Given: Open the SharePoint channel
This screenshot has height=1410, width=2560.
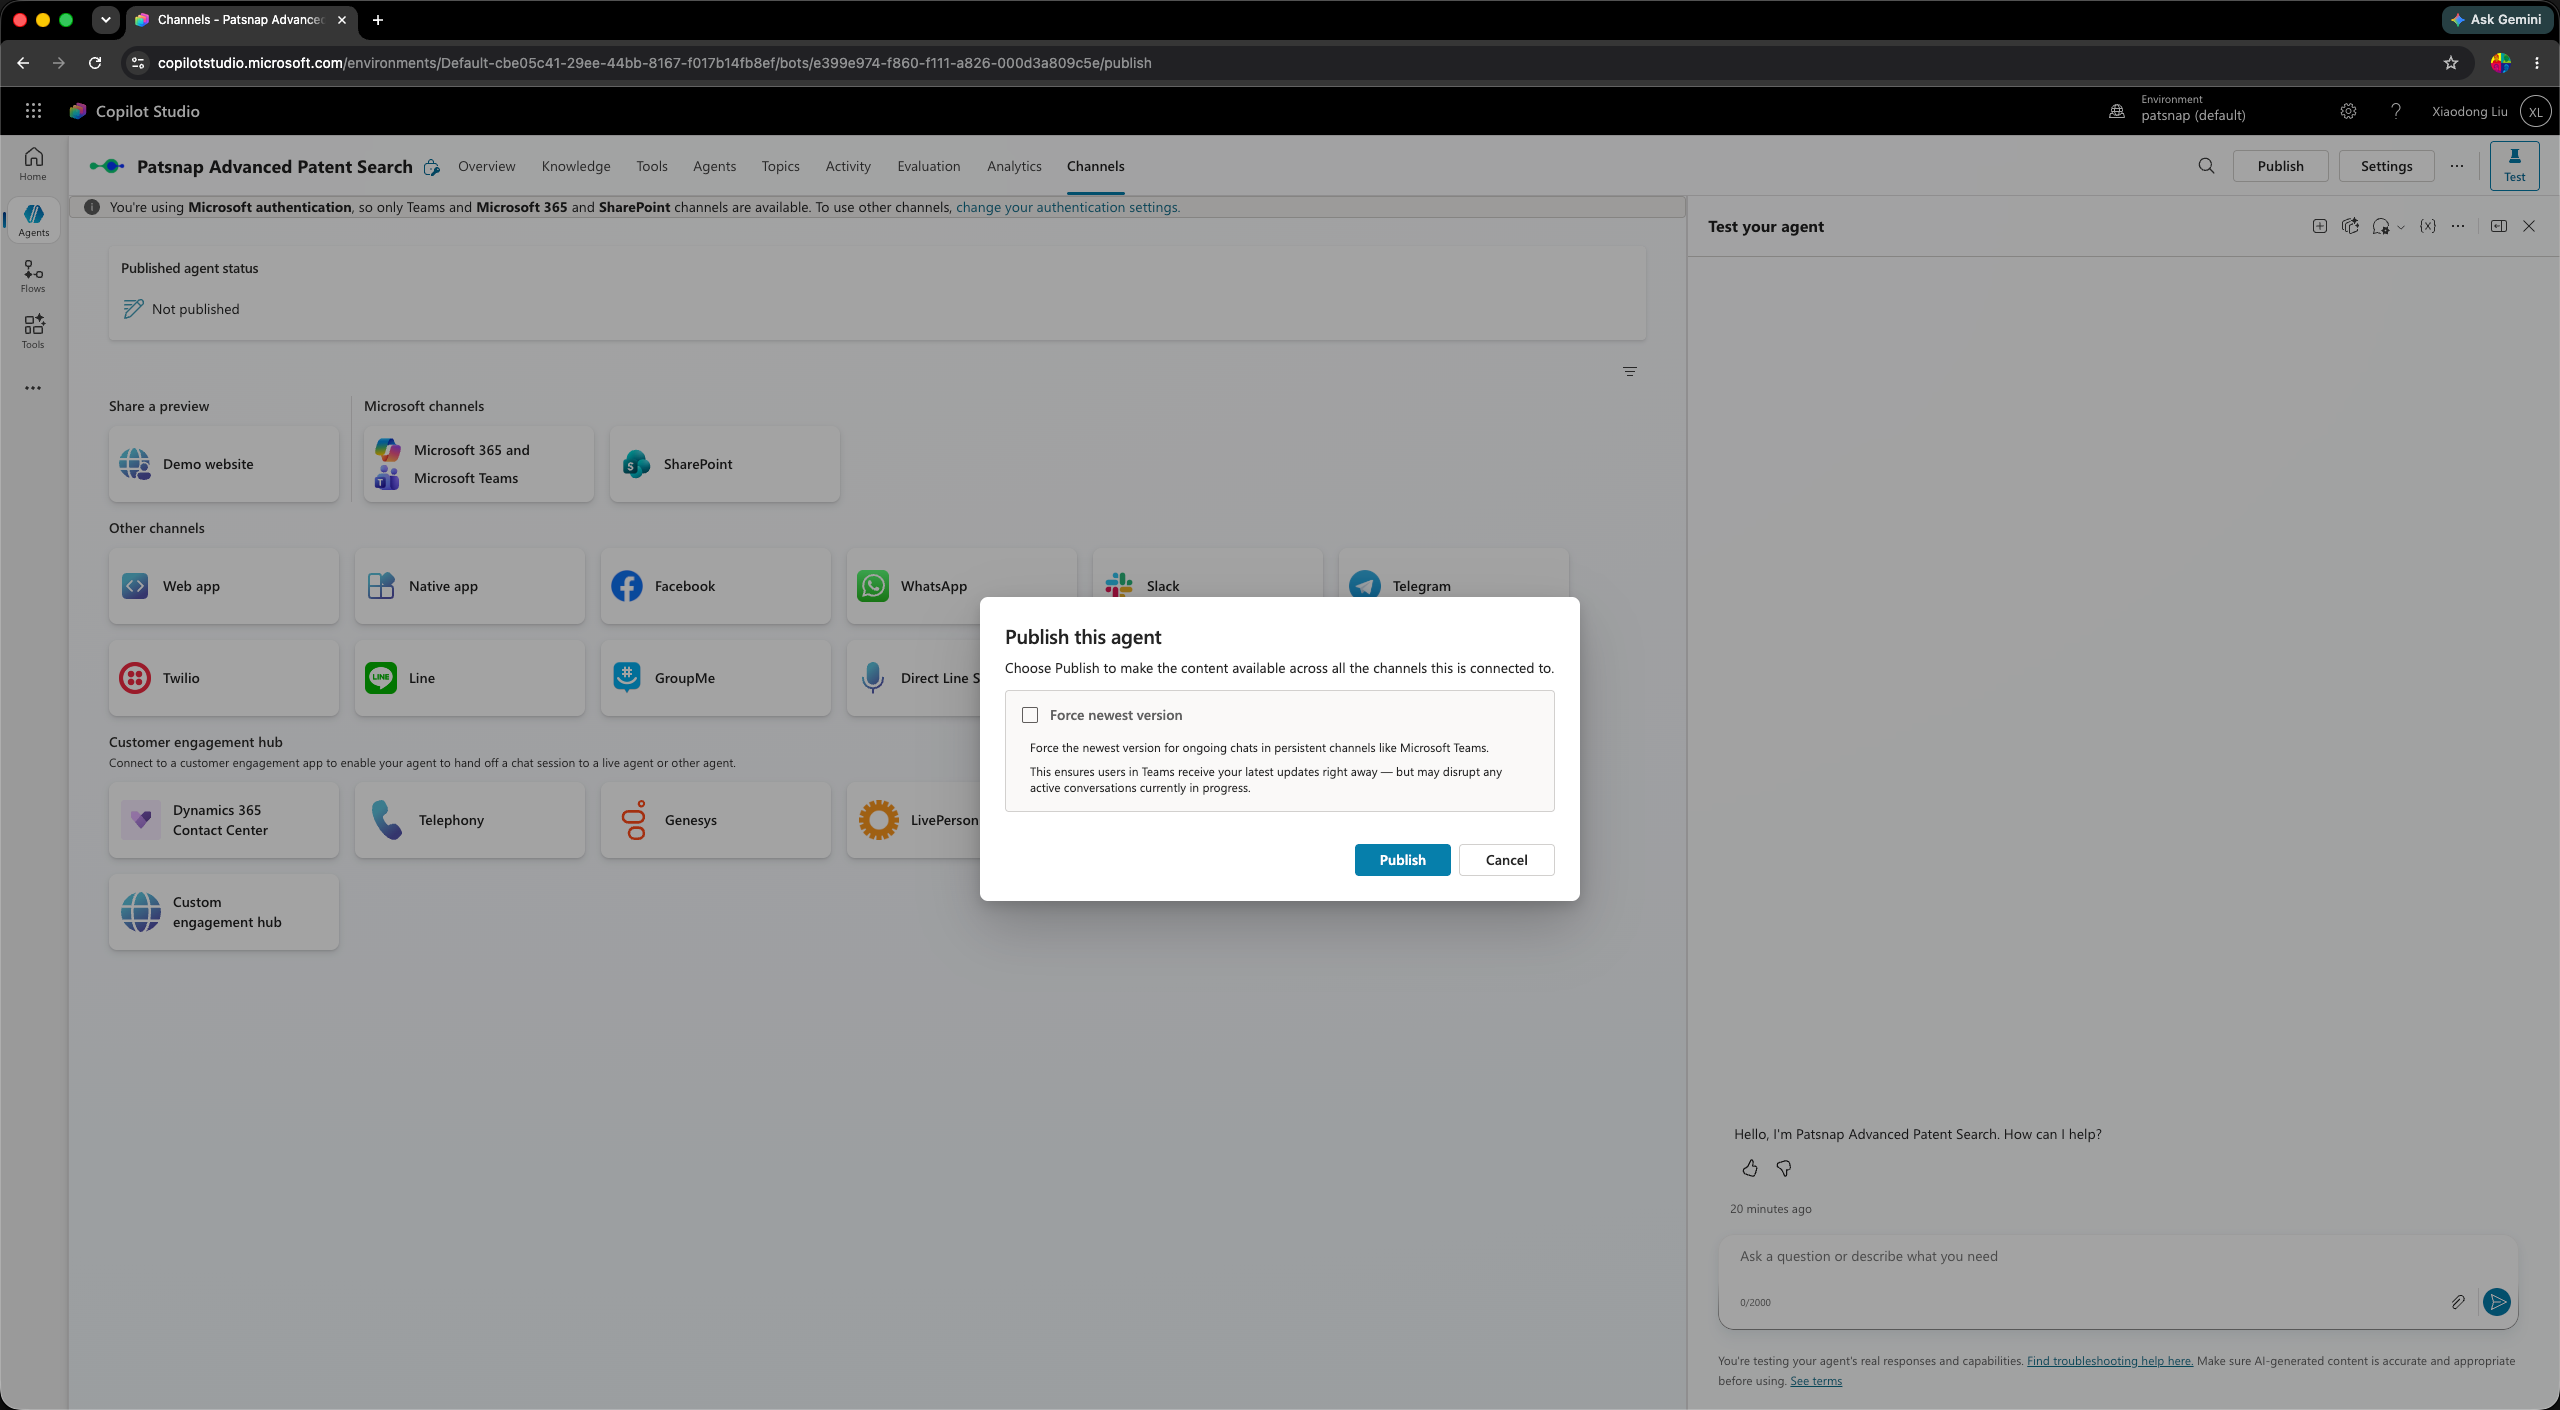Looking at the screenshot, I should tap(725, 464).
